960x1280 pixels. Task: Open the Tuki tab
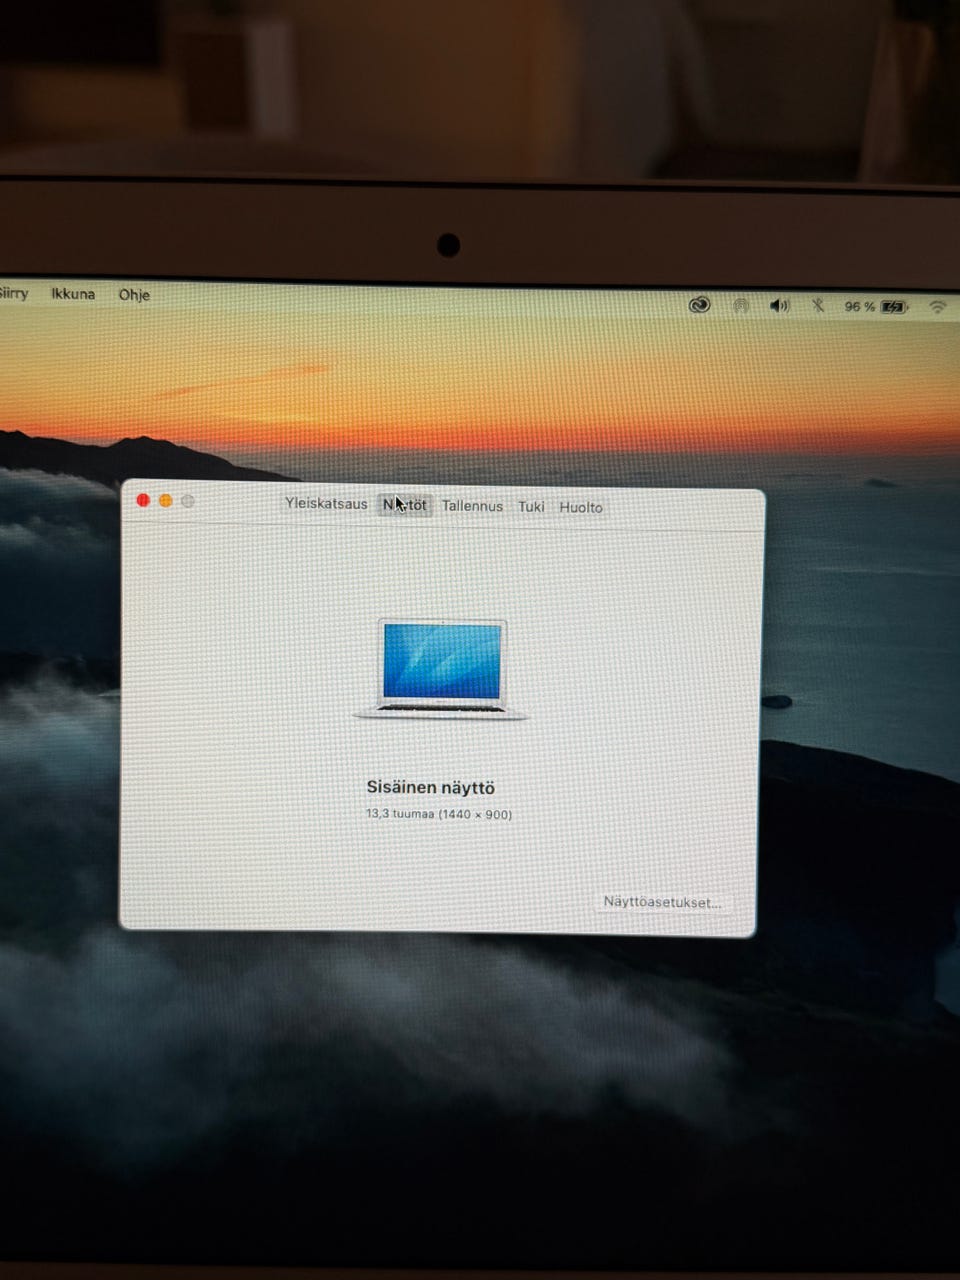(531, 507)
